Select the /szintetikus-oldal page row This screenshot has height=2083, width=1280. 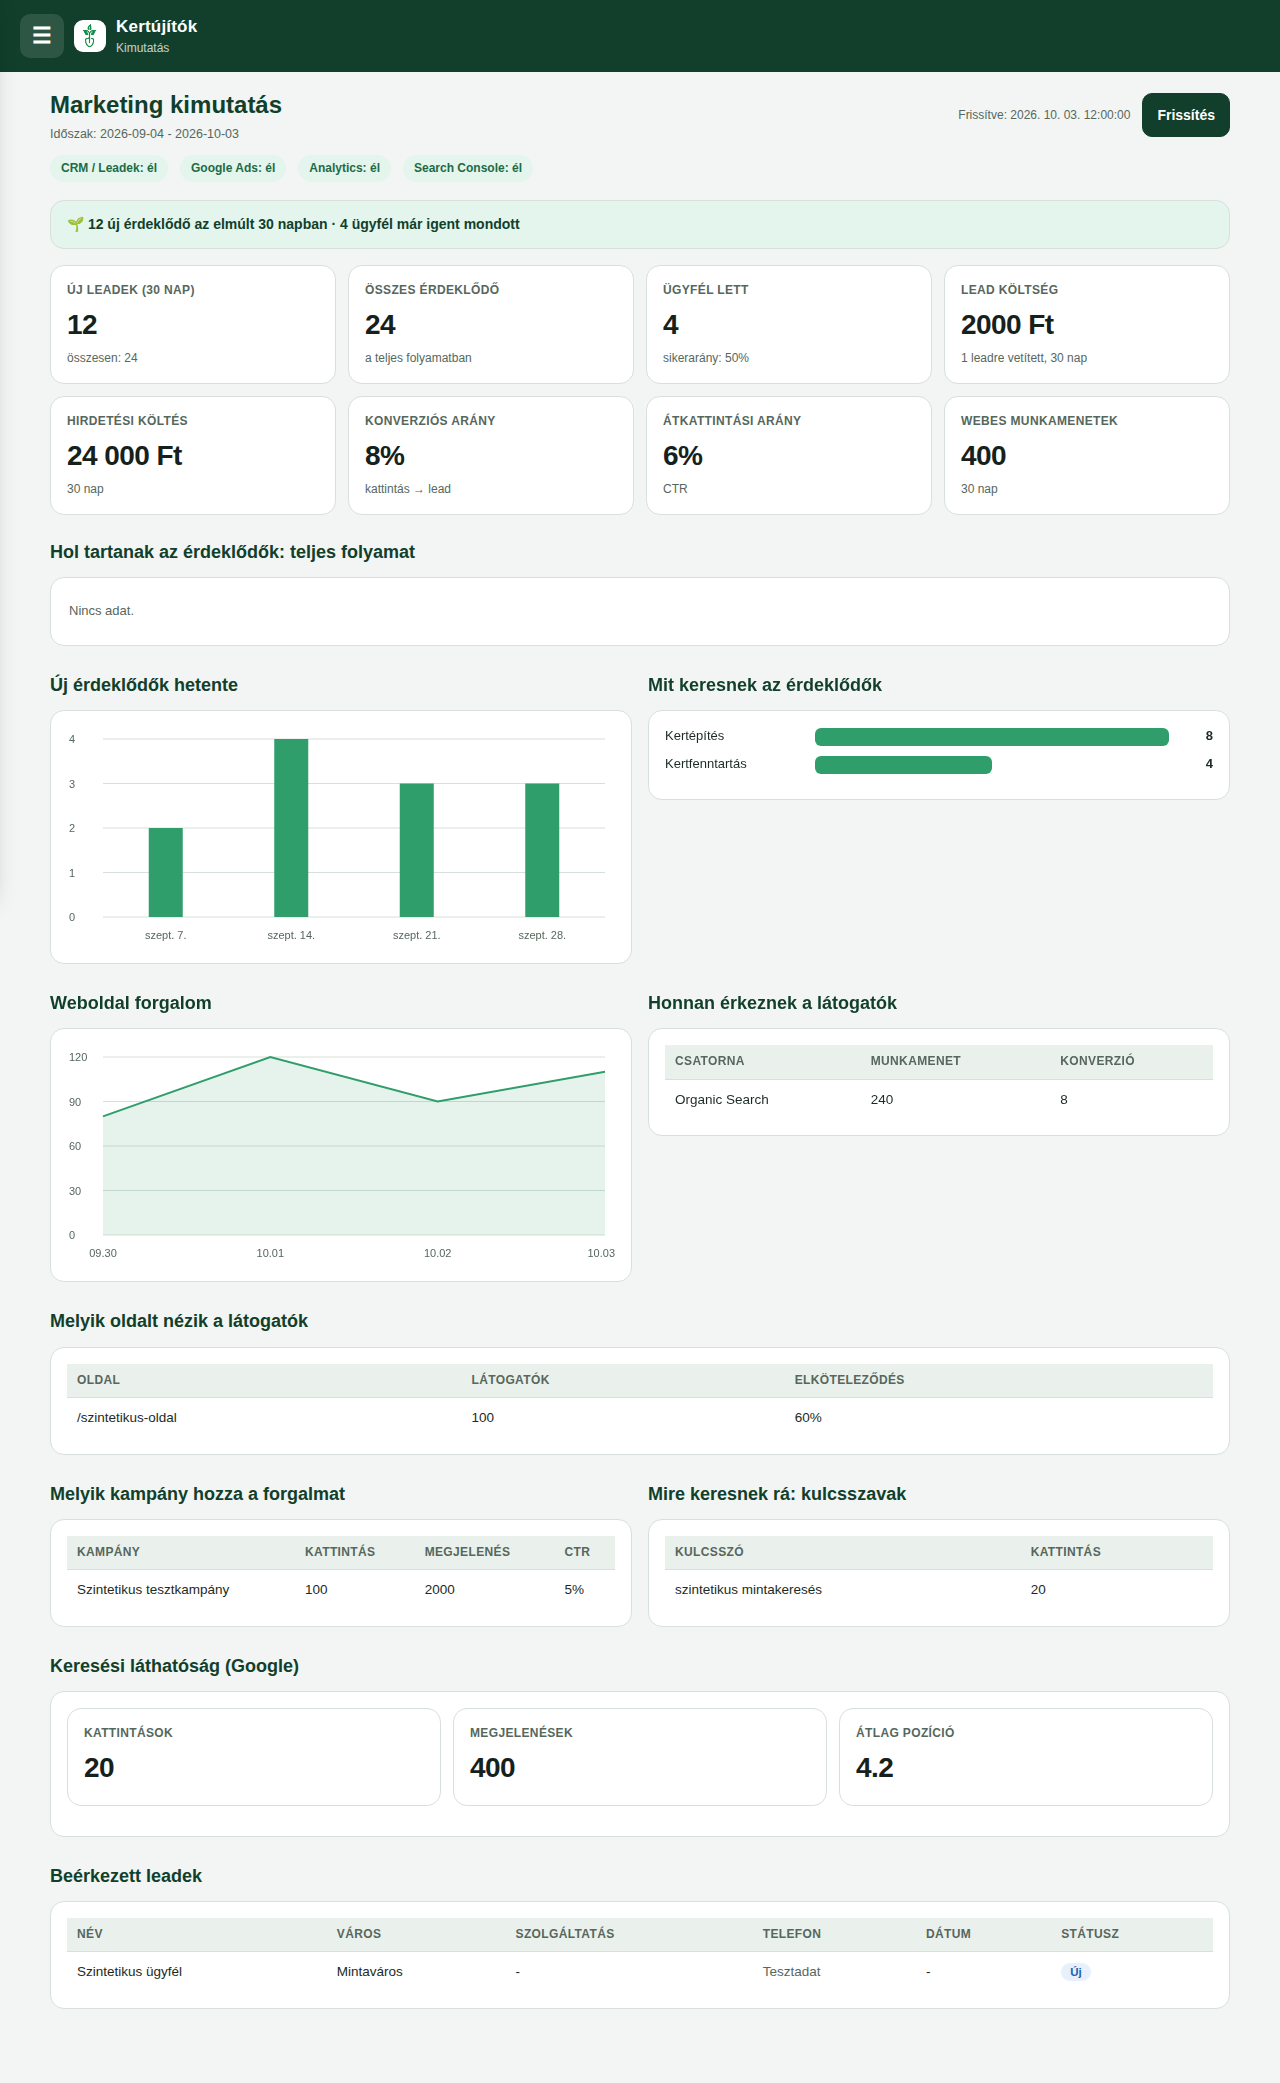pyautogui.click(x=640, y=1418)
